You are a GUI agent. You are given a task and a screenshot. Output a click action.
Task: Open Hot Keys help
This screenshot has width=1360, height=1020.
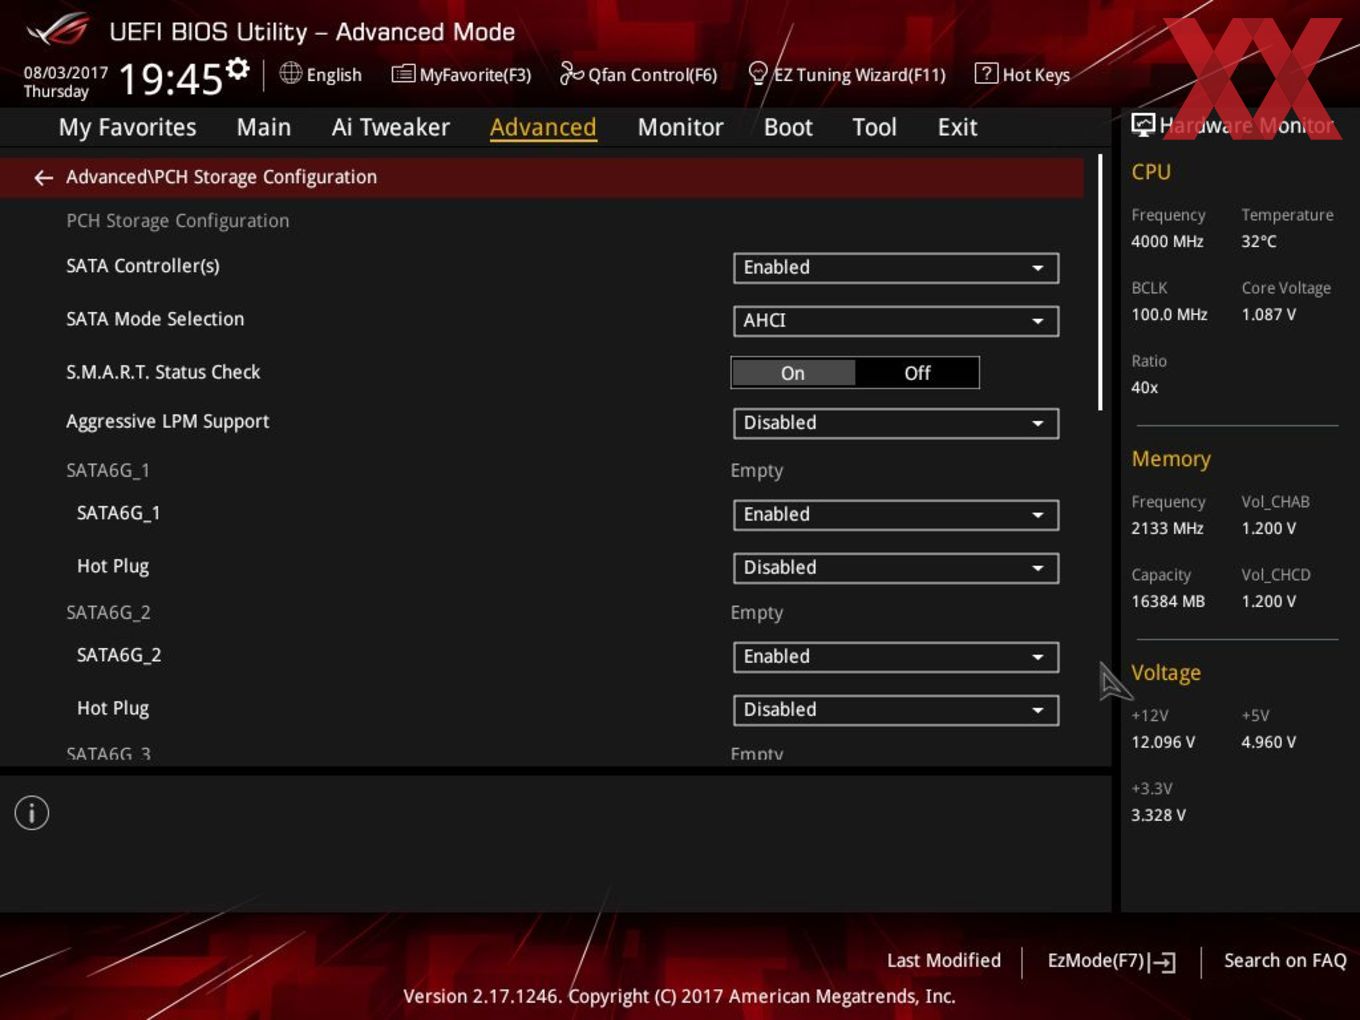click(1022, 74)
